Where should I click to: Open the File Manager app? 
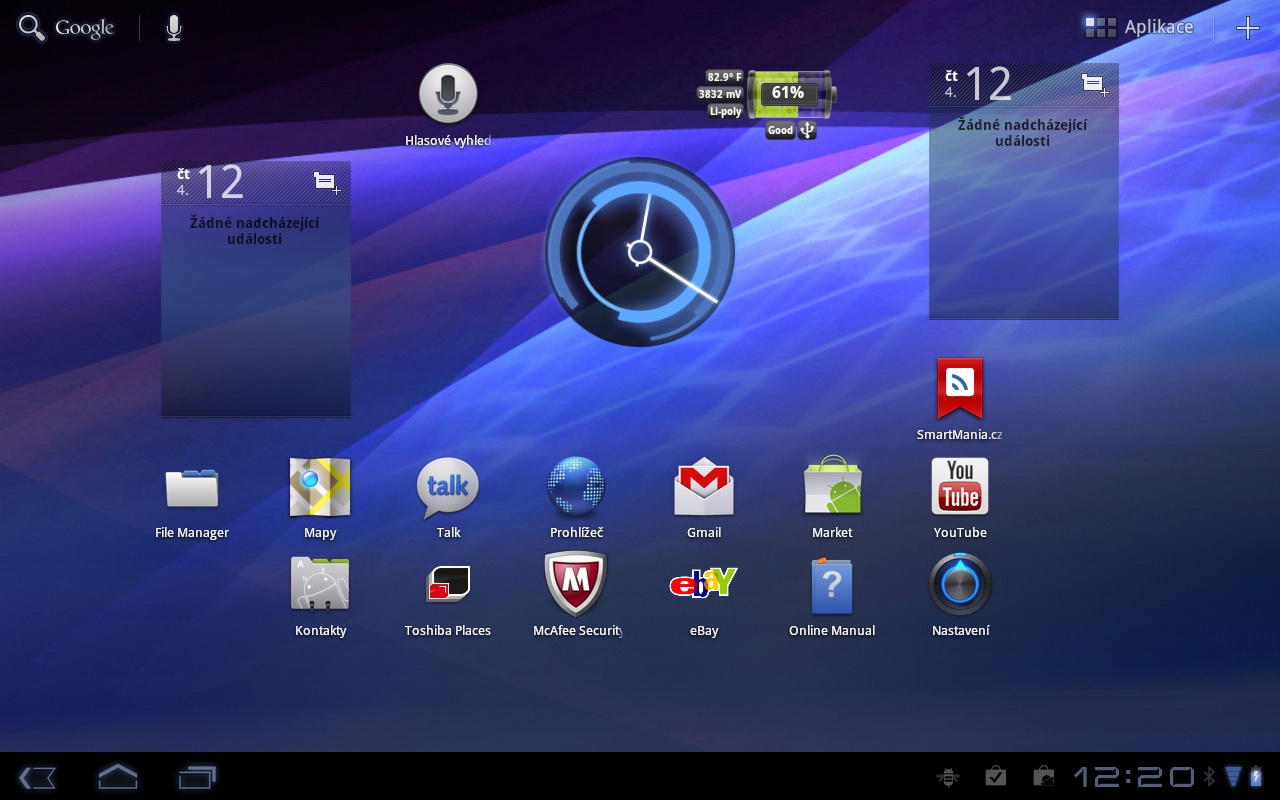(192, 499)
